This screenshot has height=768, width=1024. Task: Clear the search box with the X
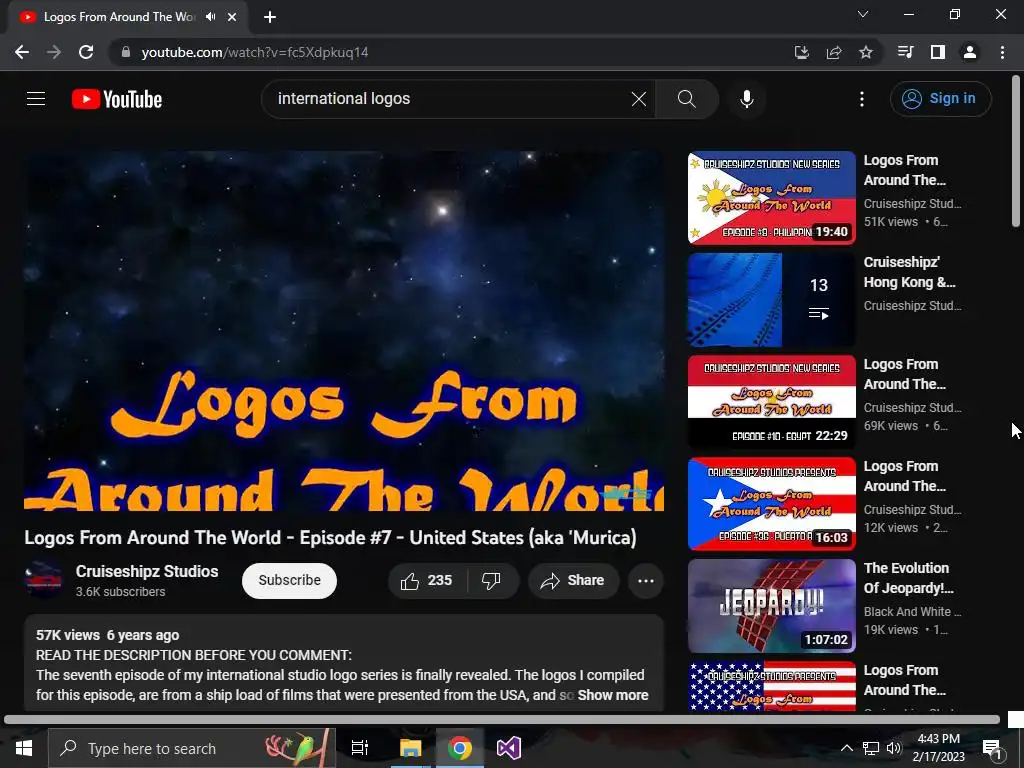click(x=639, y=99)
